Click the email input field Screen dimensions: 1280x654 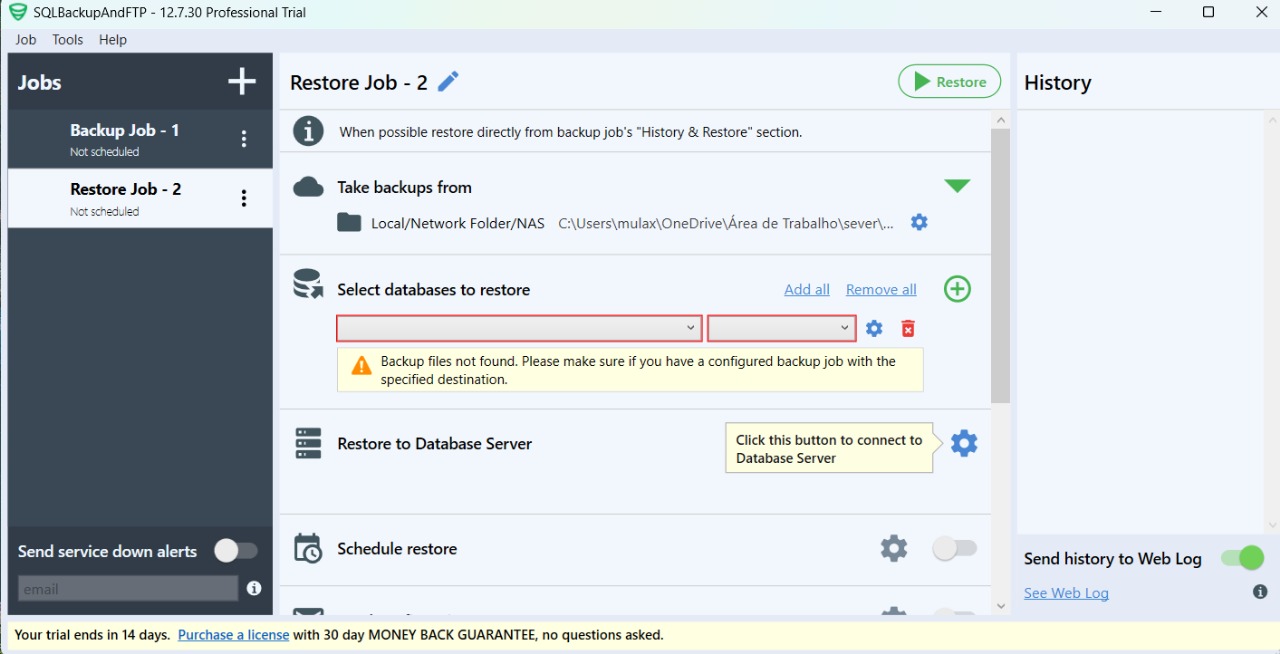128,588
